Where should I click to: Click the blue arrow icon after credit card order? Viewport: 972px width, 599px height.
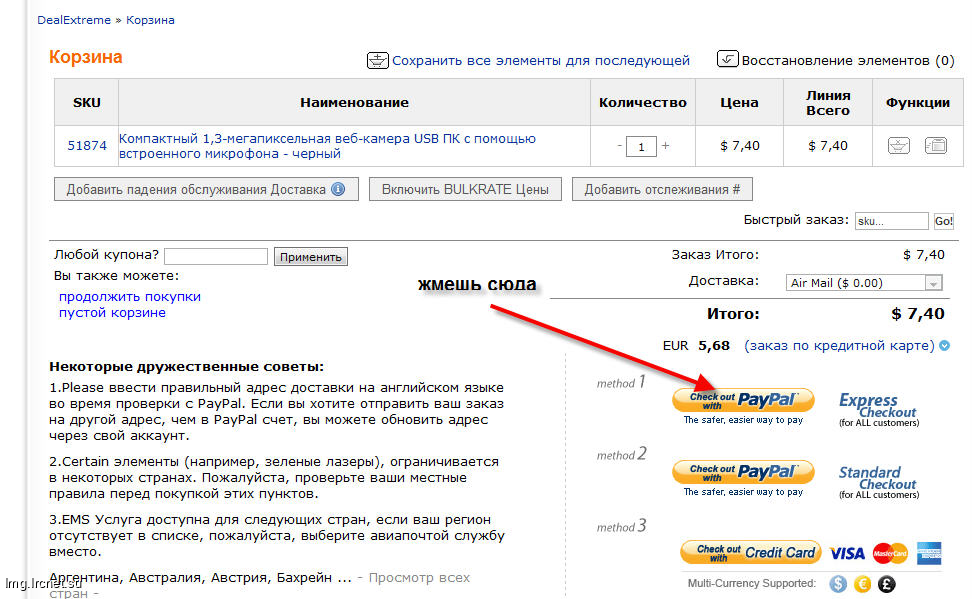pos(945,345)
